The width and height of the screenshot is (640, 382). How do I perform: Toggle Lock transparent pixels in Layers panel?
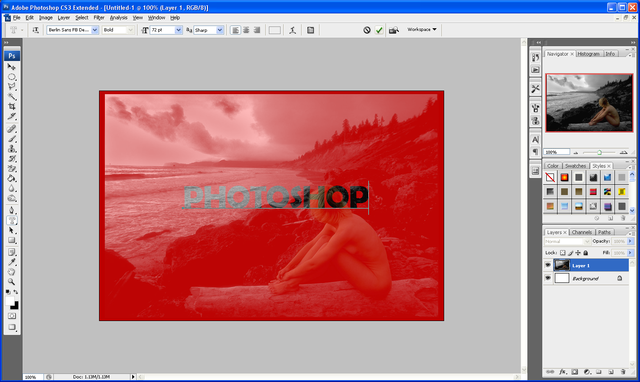[563, 253]
